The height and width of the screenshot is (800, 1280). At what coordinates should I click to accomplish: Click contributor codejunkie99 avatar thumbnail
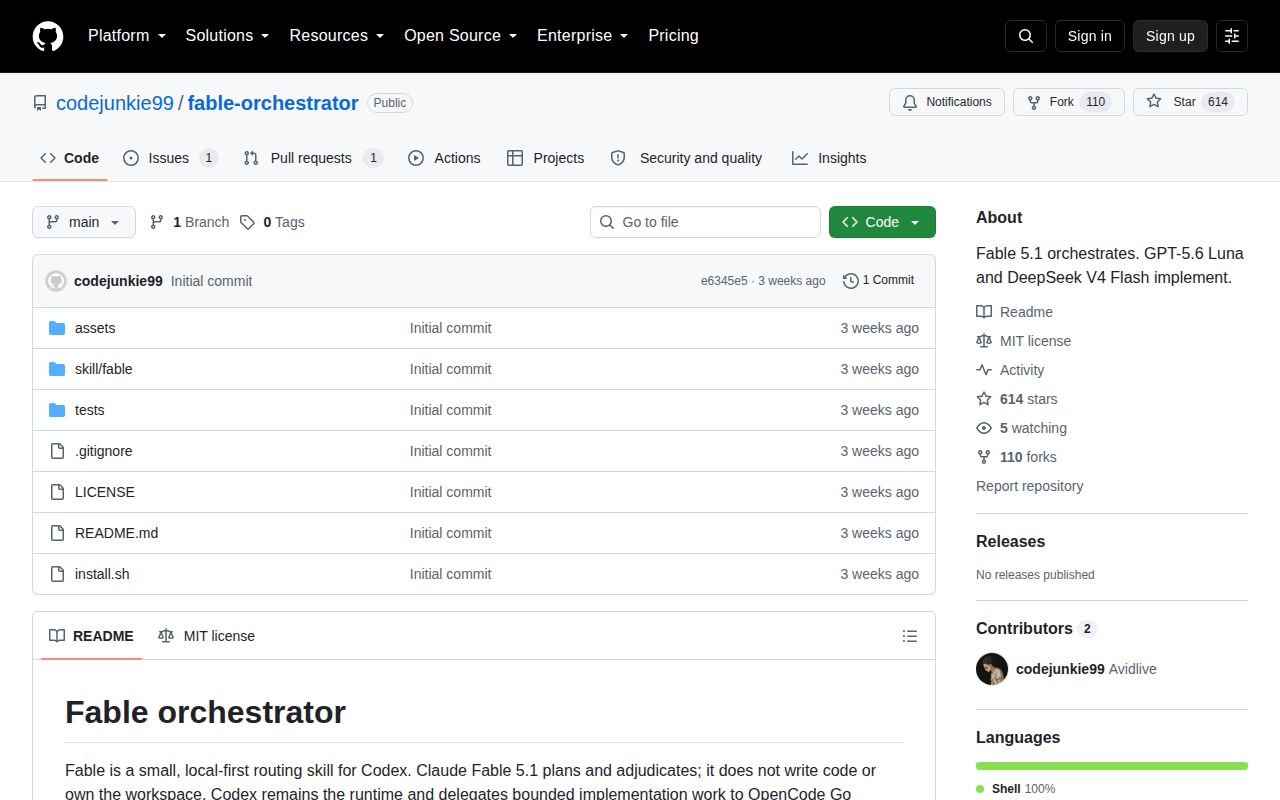tap(992, 669)
